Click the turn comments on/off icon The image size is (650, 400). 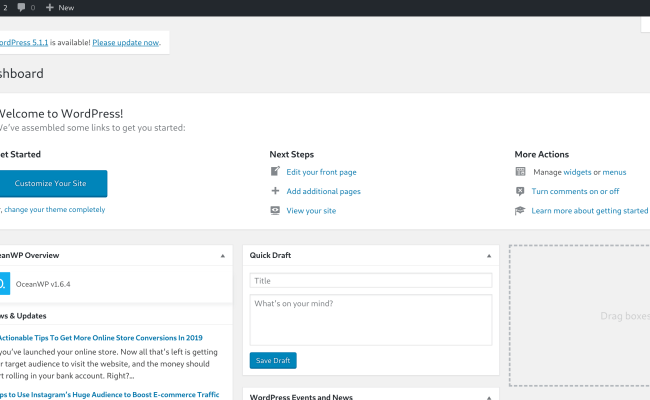[520, 191]
